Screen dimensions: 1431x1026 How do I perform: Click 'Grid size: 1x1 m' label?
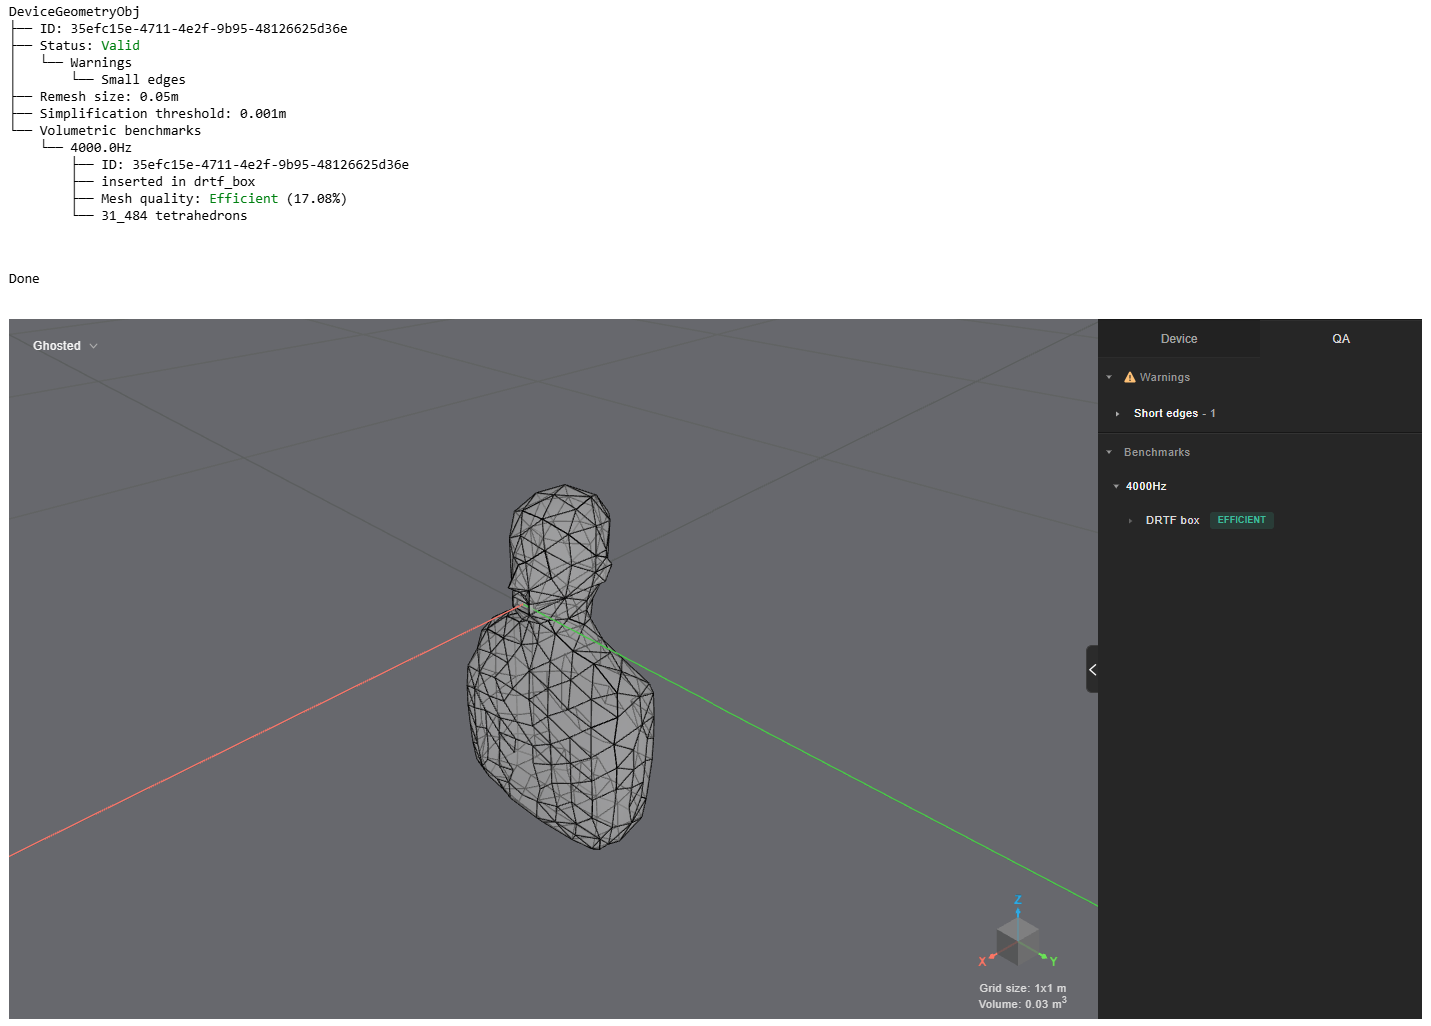coord(1022,988)
